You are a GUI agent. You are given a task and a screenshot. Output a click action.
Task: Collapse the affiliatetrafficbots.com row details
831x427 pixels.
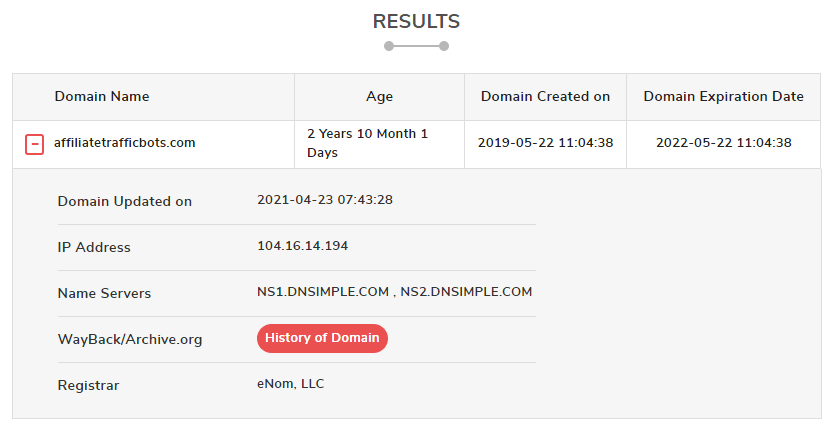tap(34, 144)
